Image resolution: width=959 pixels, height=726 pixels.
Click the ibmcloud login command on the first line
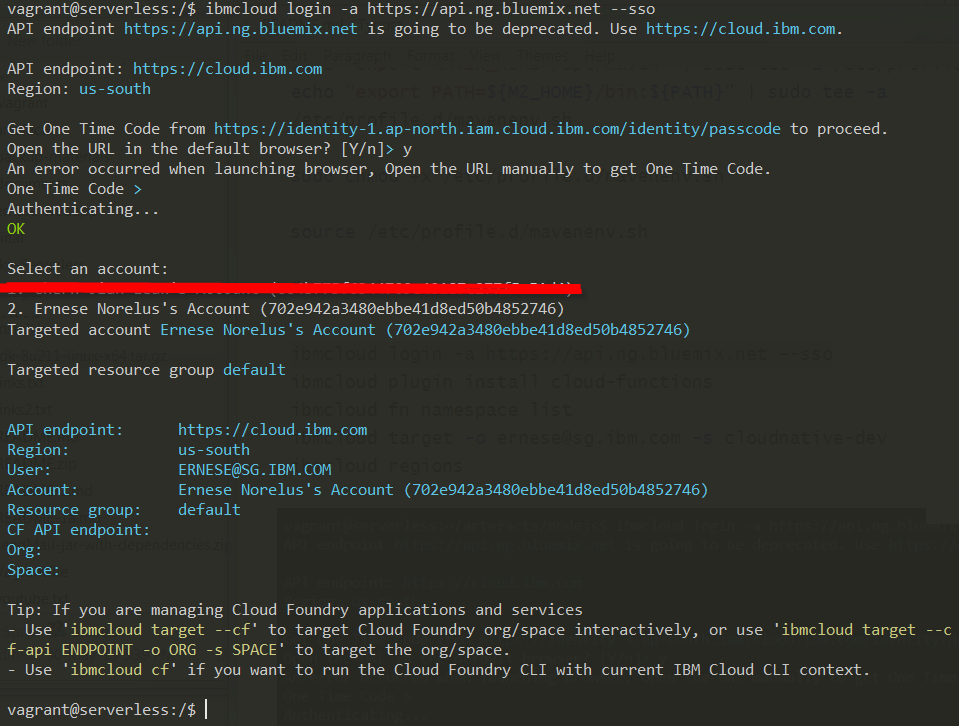point(430,9)
